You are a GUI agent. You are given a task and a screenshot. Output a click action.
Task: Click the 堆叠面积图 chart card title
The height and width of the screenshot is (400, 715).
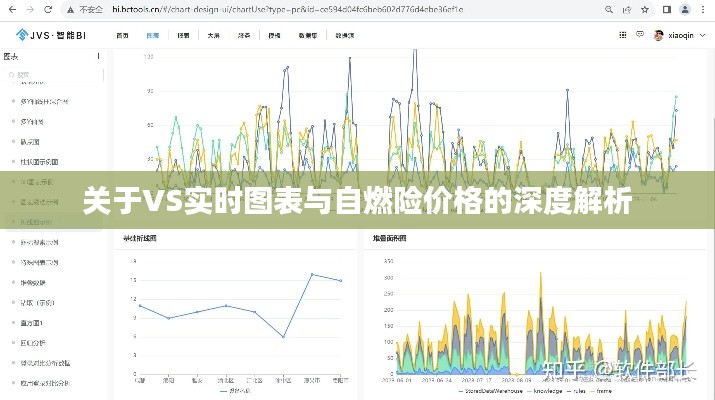(x=389, y=238)
